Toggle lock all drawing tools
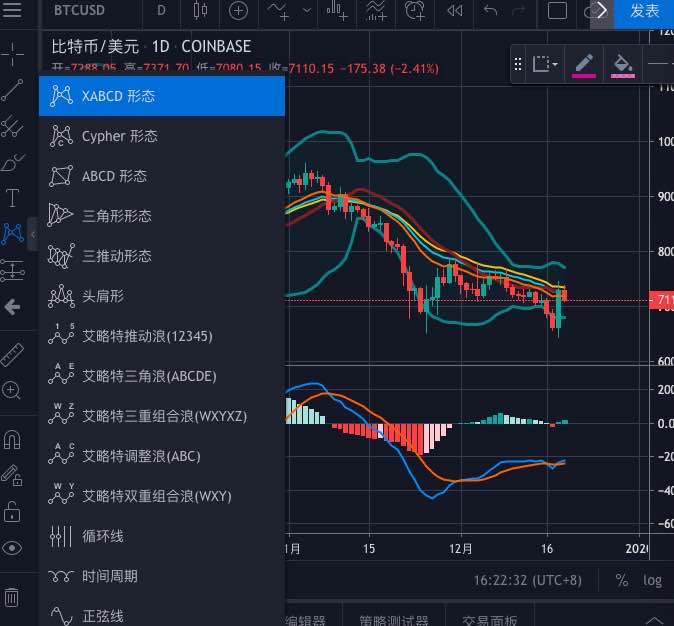Screen dimensions: 674x626 12,512
